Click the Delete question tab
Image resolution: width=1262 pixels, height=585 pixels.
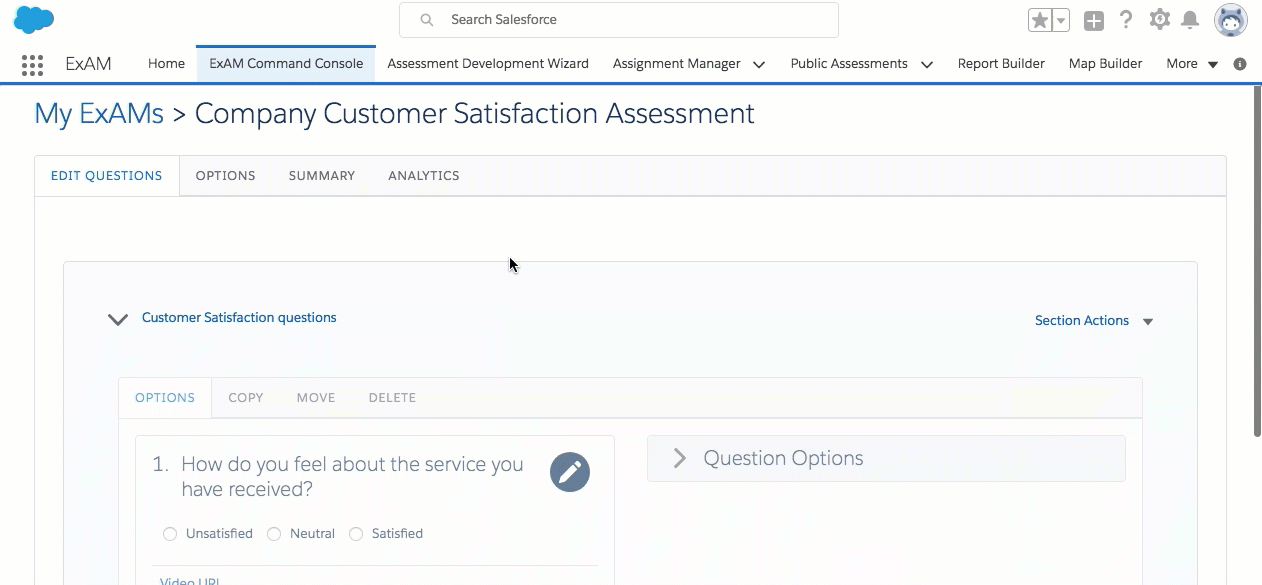tap(392, 398)
